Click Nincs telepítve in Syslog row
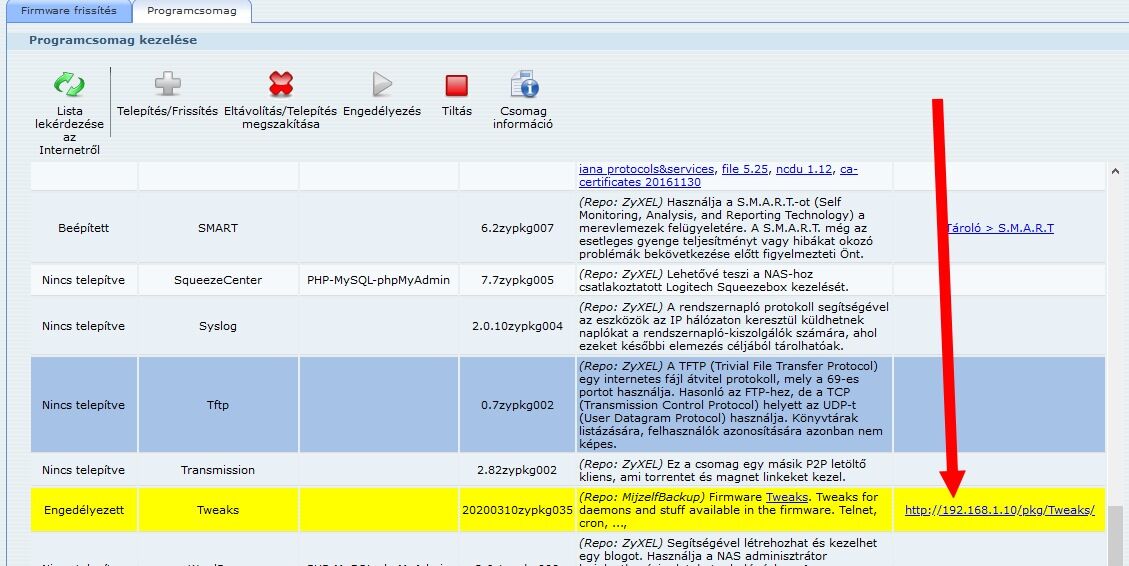This screenshot has height=566, width=1129. [x=84, y=325]
